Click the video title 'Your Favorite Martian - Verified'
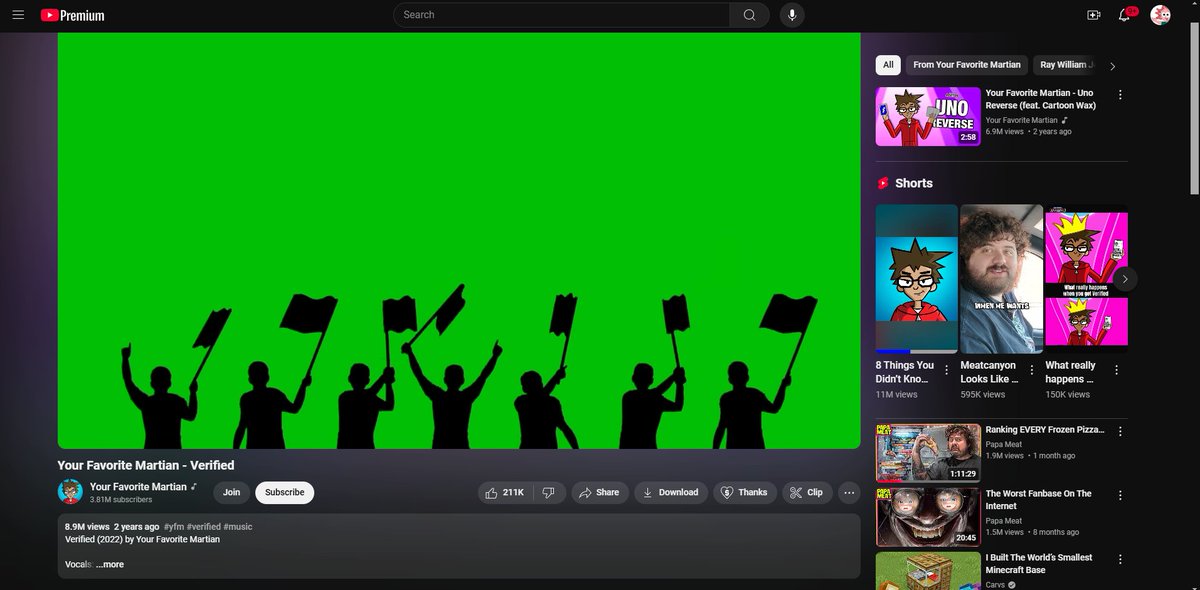1200x590 pixels. click(x=146, y=465)
